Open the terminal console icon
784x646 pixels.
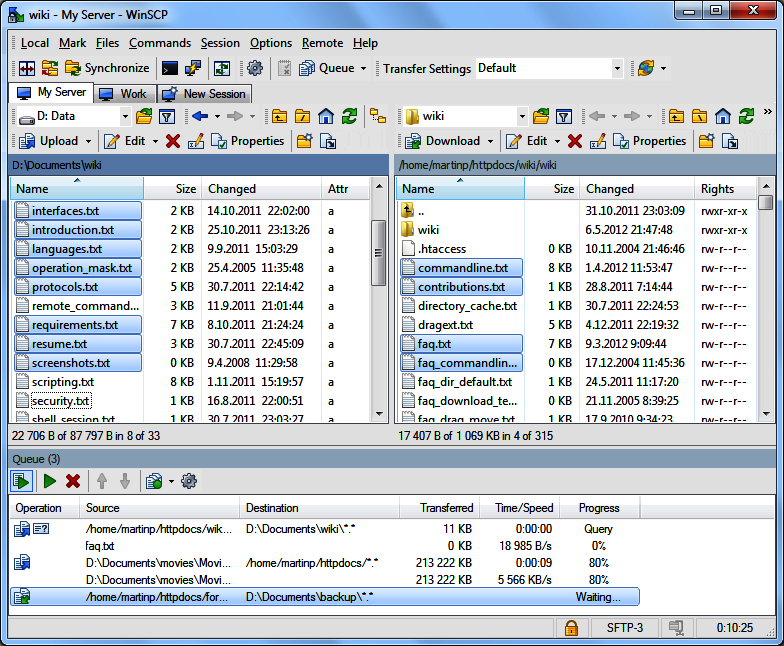(x=170, y=68)
